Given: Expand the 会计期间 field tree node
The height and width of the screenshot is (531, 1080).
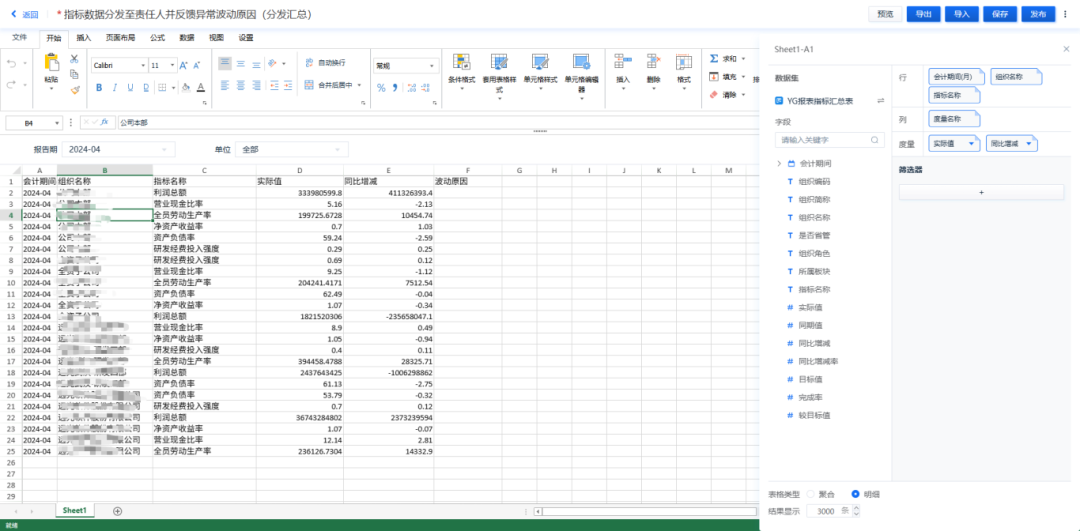Looking at the screenshot, I should point(779,163).
